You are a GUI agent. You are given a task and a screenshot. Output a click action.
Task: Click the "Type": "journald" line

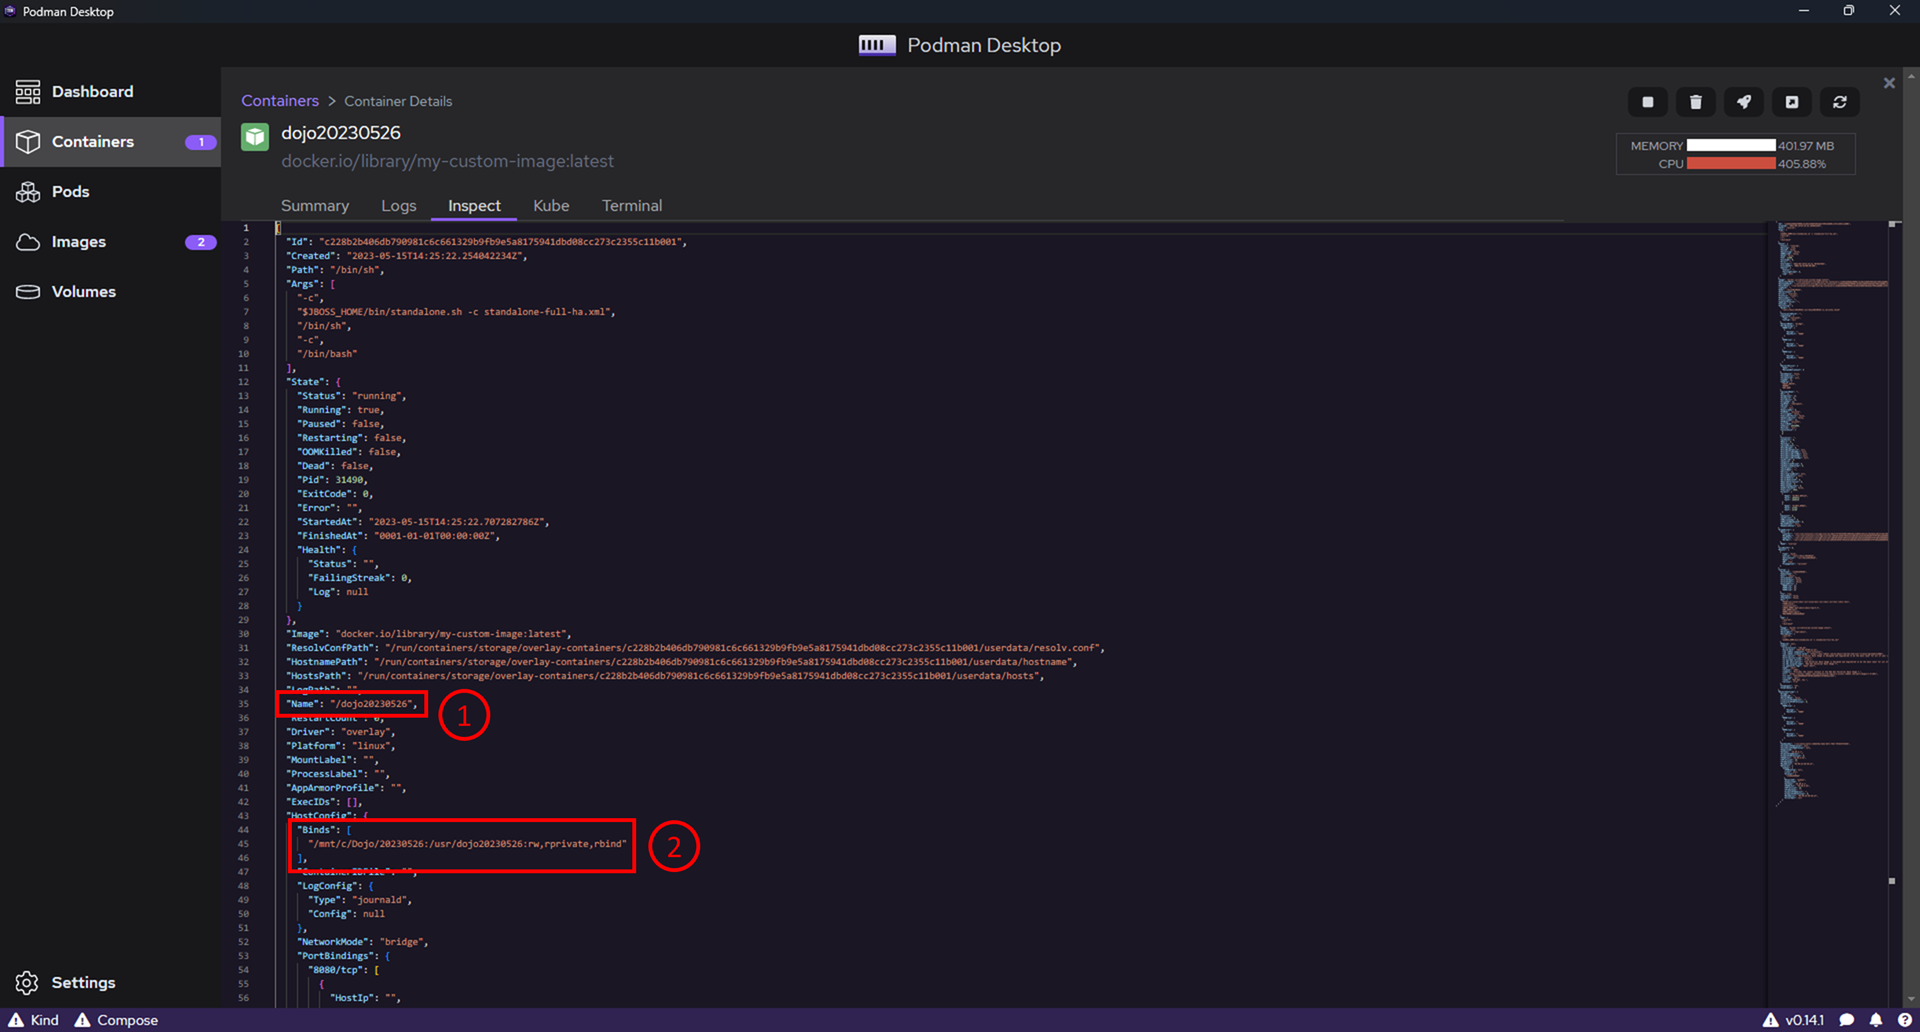click(x=360, y=900)
